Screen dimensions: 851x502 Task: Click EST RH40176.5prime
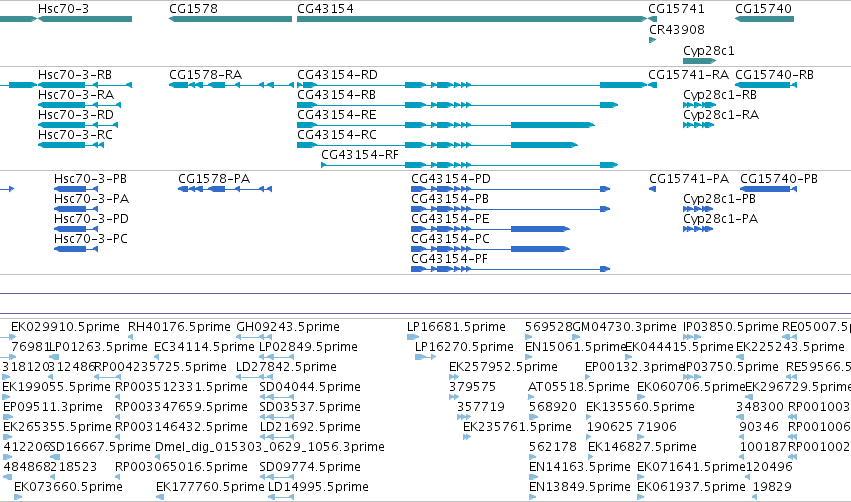pos(179,327)
